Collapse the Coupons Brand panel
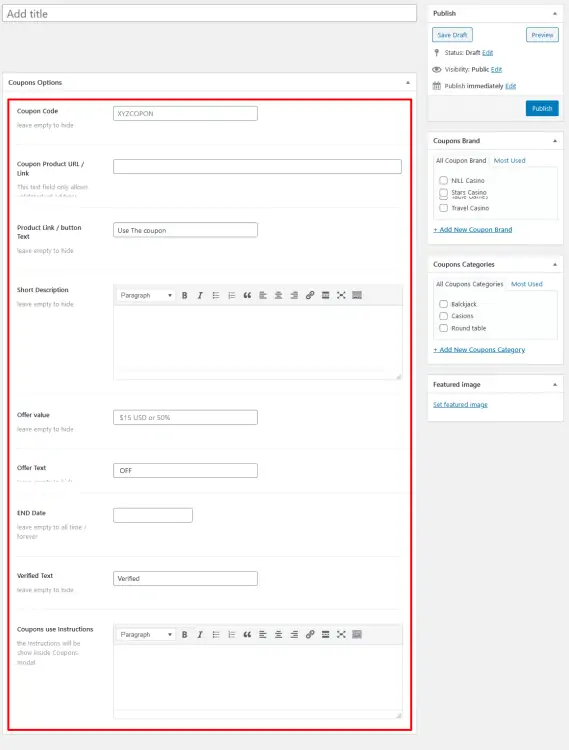Screen dimensions: 569x750 pos(555,141)
